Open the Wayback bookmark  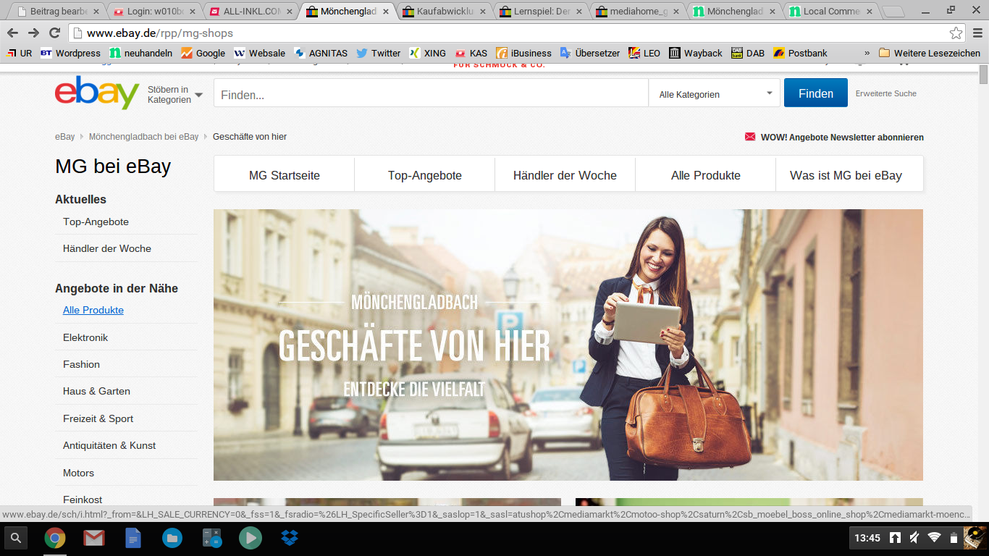[x=696, y=53]
